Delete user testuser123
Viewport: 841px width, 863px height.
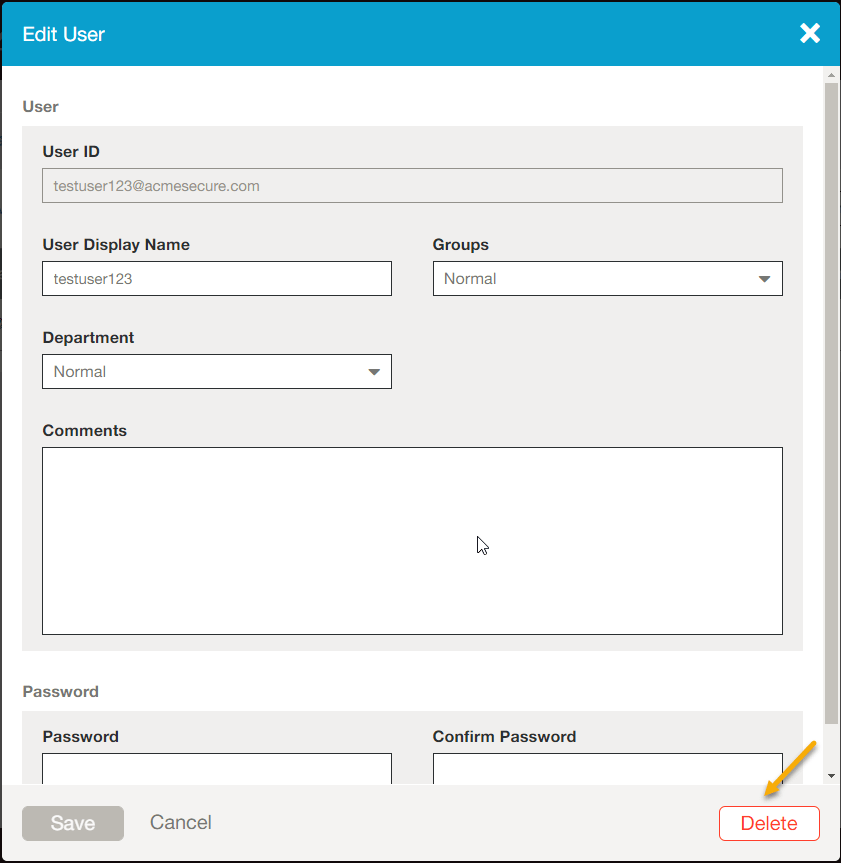769,822
